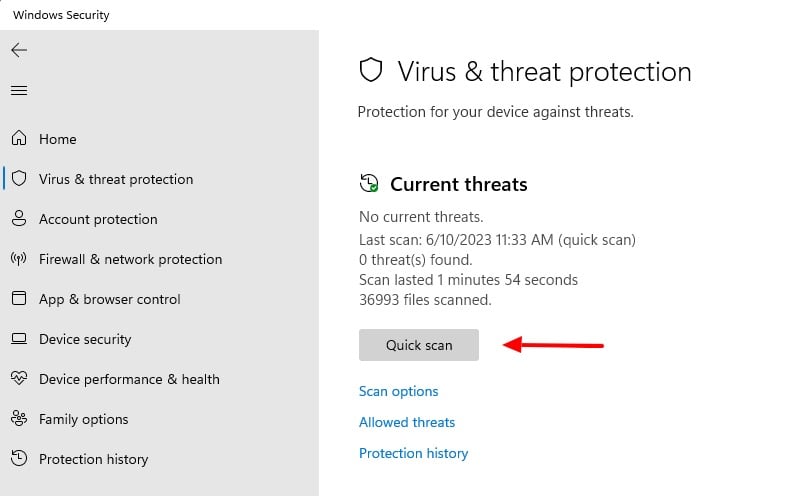Open the Firewall antenna icon
Screen dimensions: 808x496
(19, 259)
